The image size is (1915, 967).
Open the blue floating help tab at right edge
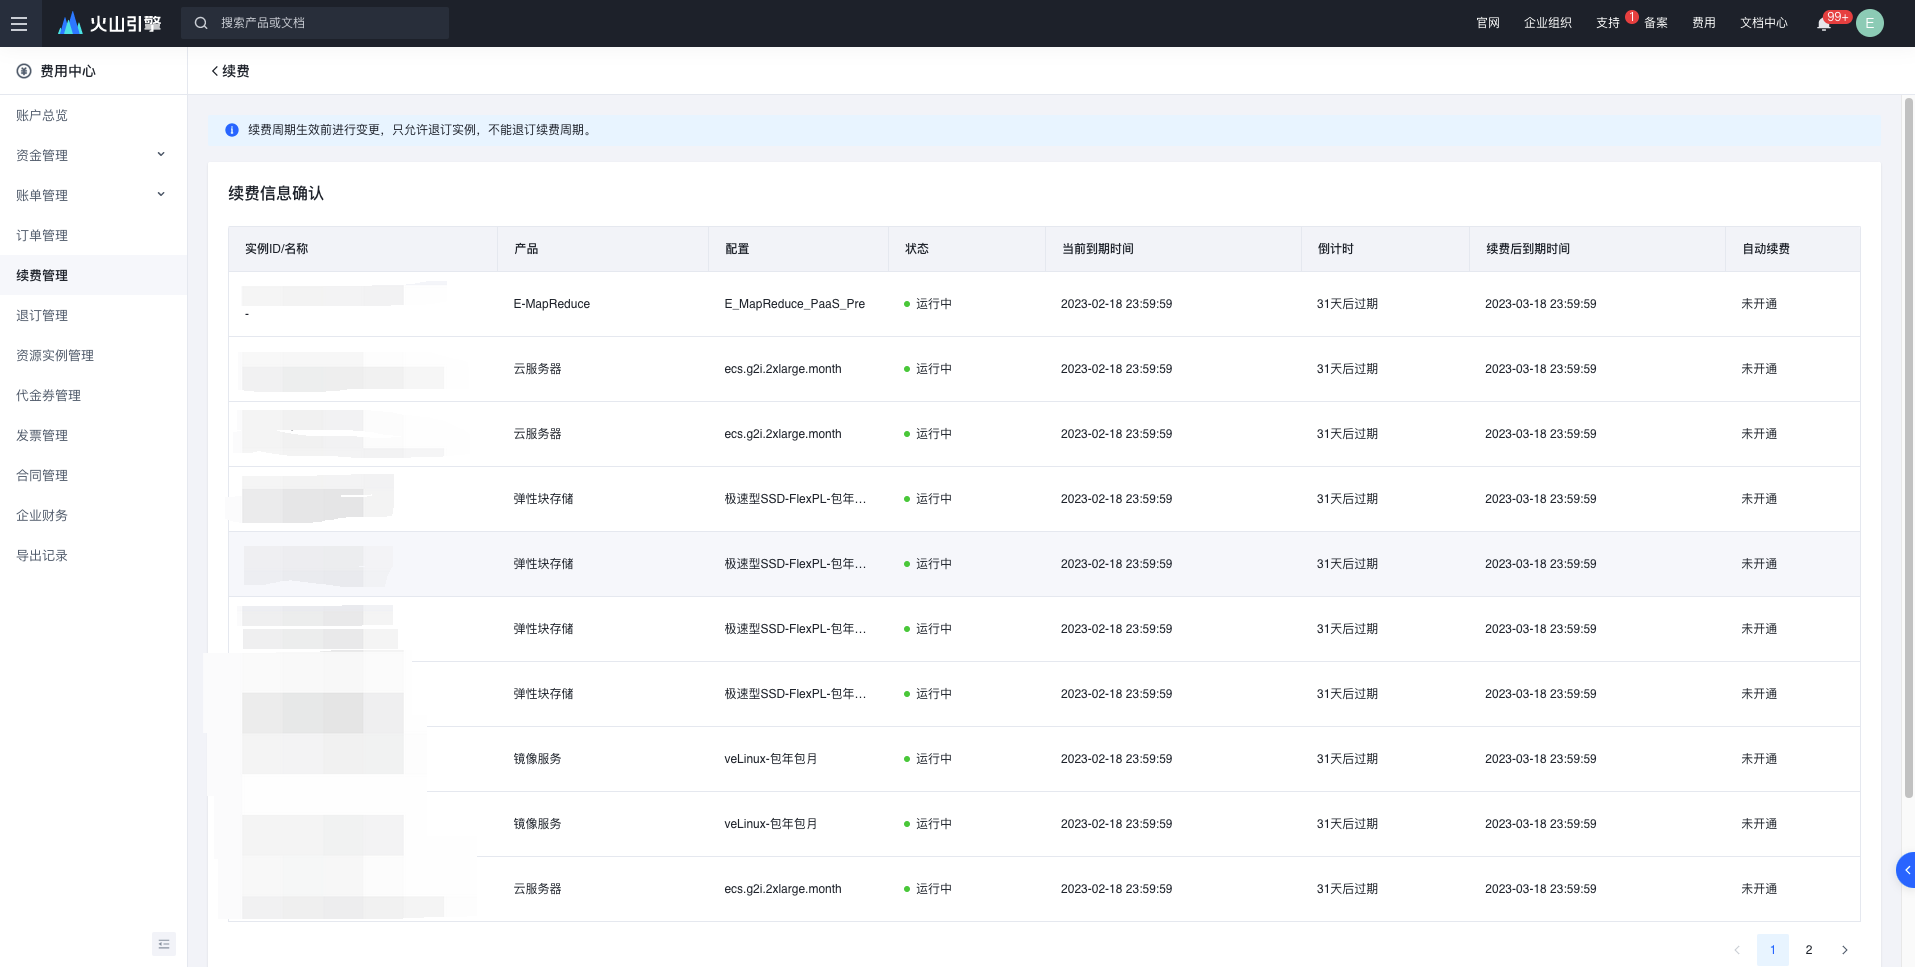[1906, 870]
